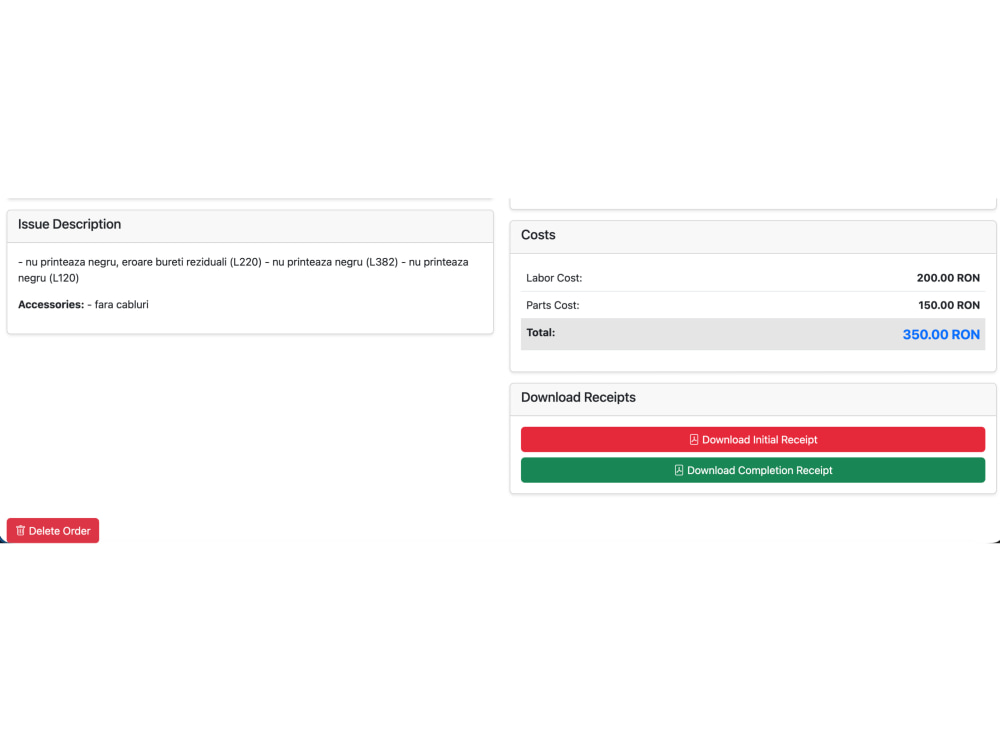The width and height of the screenshot is (1000, 750).
Task: Click the Download Completion Receipt button
Action: (x=753, y=470)
